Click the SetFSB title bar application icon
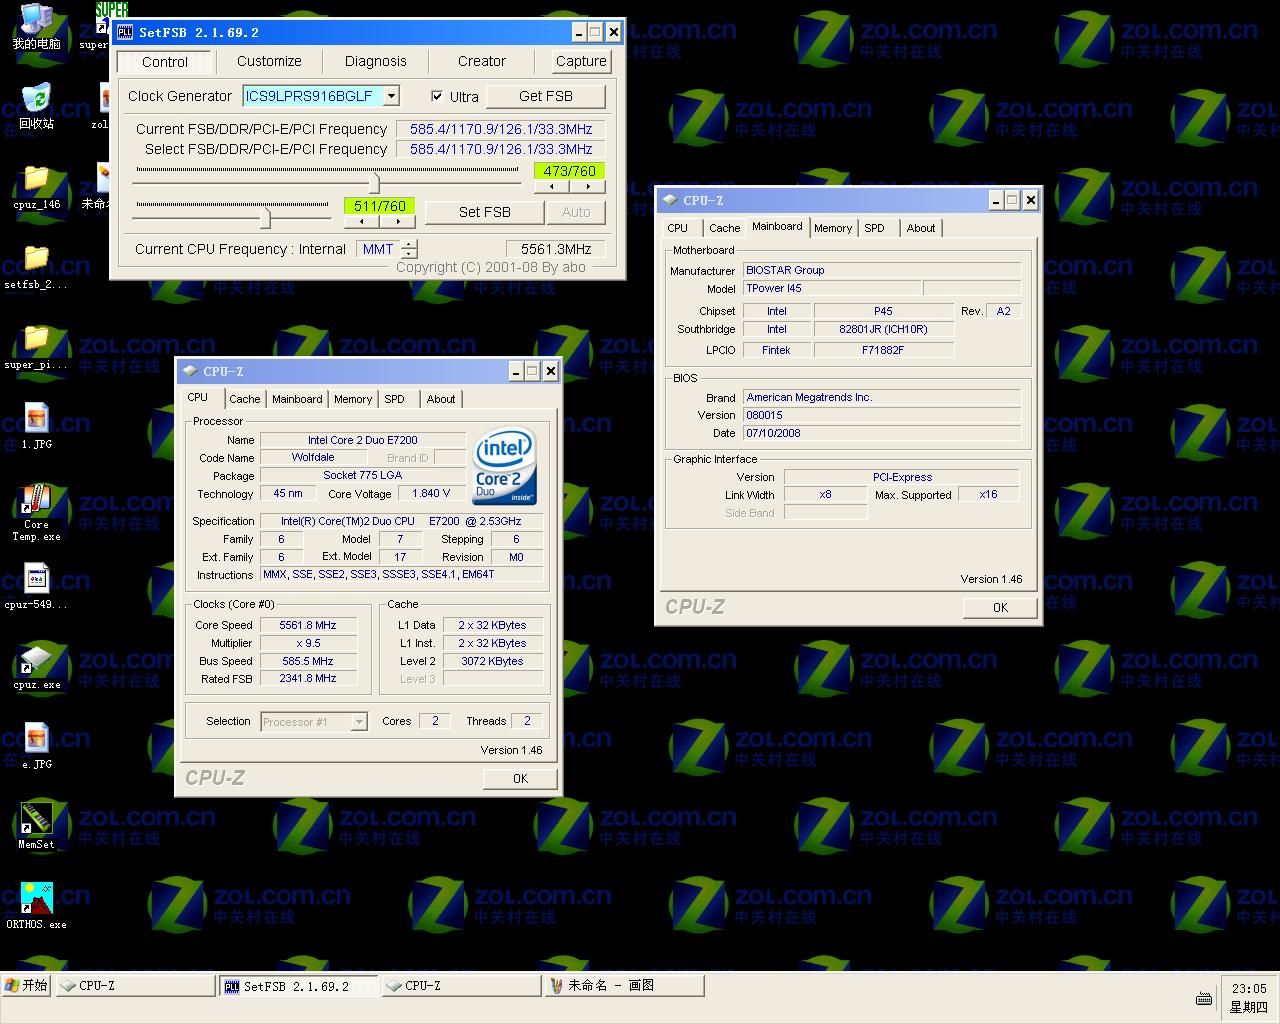 click(x=125, y=32)
